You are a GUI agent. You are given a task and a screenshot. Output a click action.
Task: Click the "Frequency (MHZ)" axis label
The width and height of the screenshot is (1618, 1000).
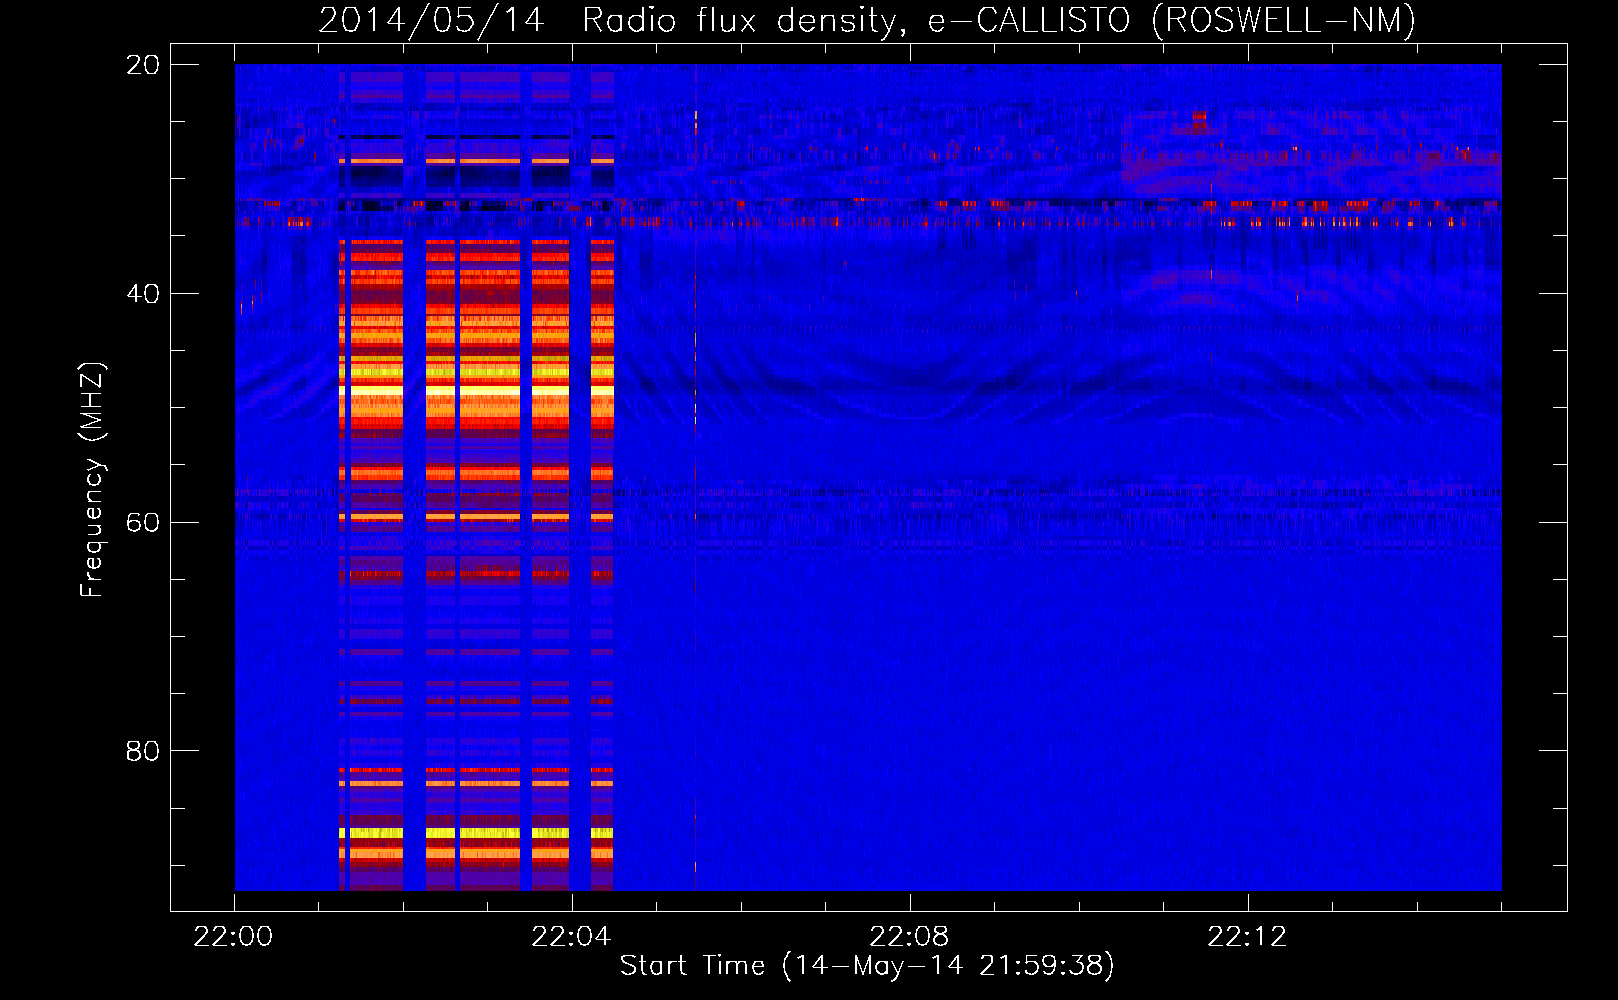[92, 480]
